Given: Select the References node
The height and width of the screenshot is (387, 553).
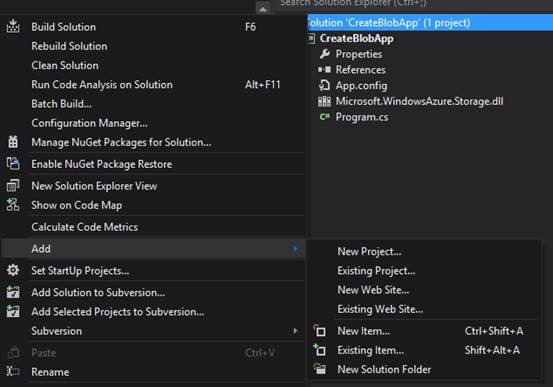Looking at the screenshot, I should [360, 69].
